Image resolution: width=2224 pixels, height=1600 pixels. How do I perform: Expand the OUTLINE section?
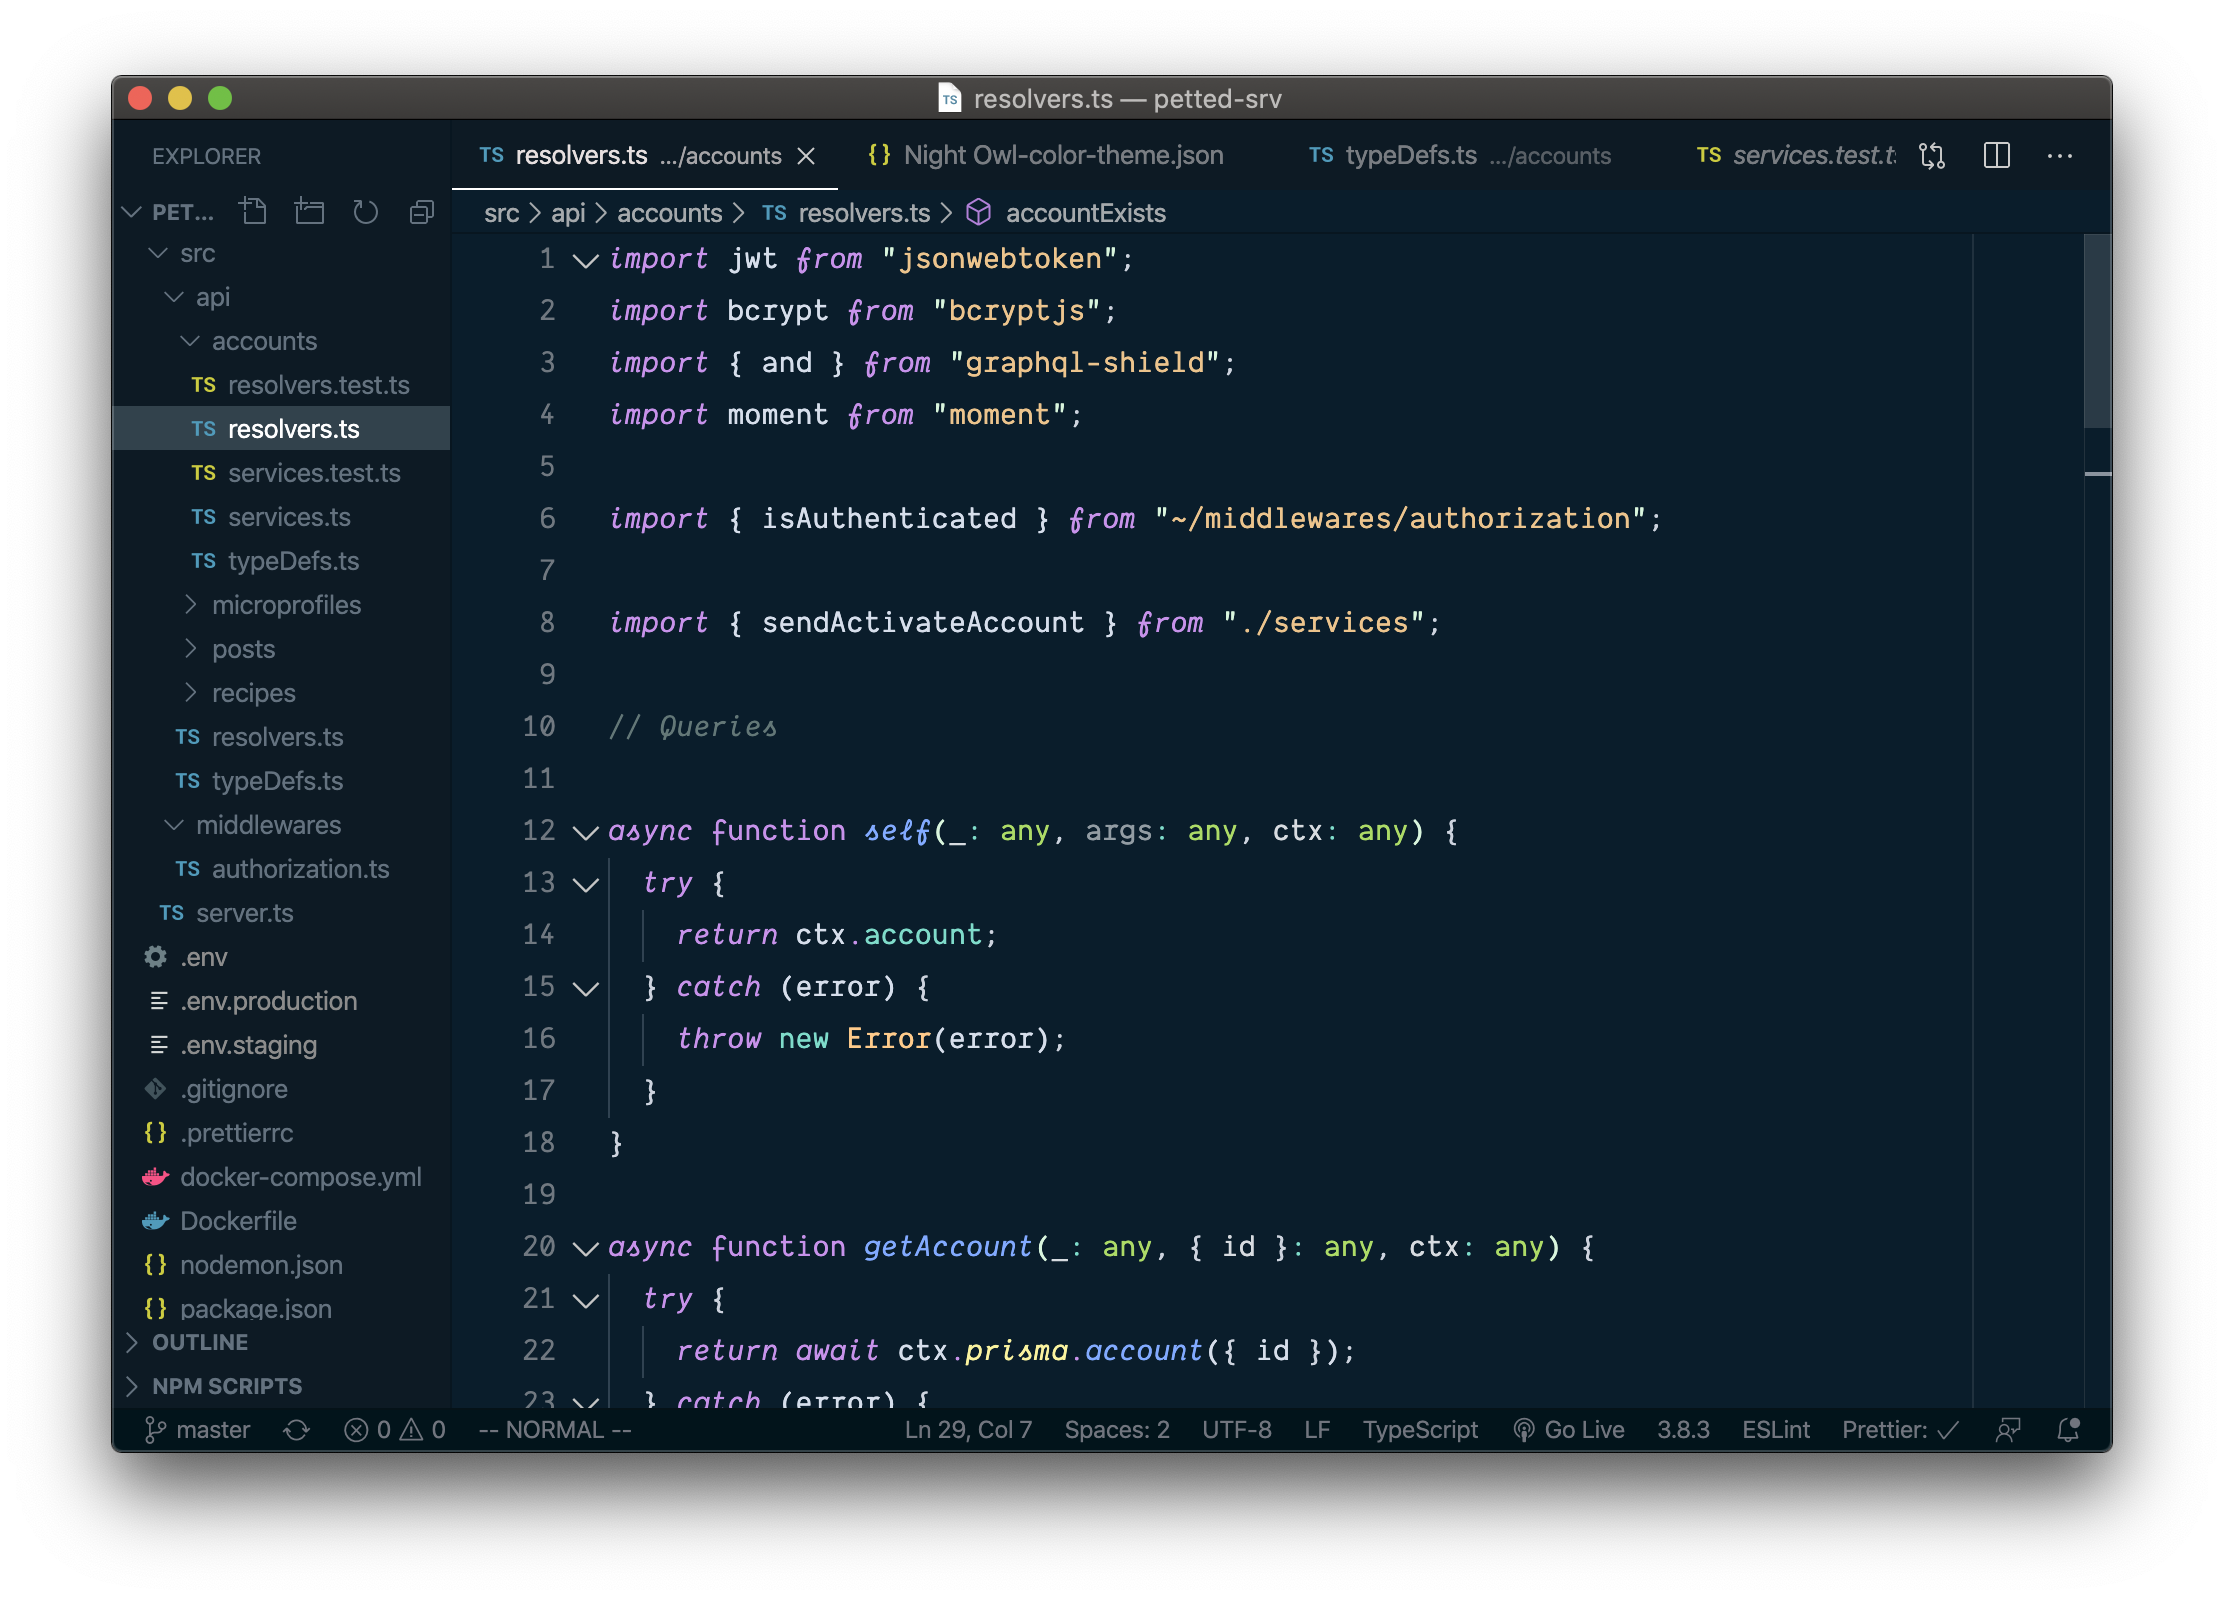[282, 1342]
